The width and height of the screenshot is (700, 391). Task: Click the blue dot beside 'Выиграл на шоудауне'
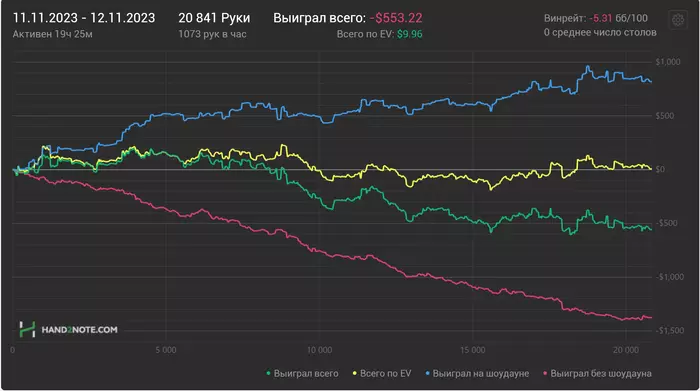click(x=428, y=373)
